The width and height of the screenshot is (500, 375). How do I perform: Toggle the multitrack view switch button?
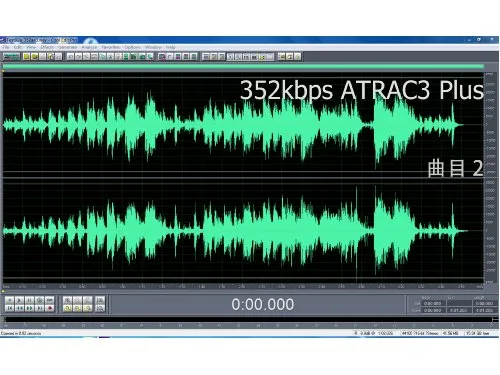click(11, 57)
